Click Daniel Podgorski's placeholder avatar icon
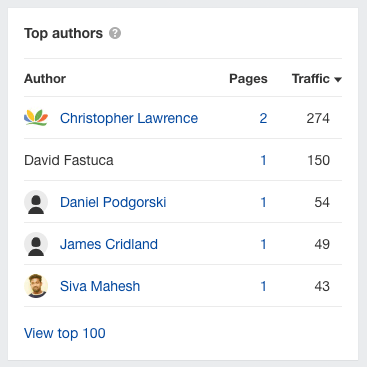Viewport: 367px width, 367px height. pos(36,202)
